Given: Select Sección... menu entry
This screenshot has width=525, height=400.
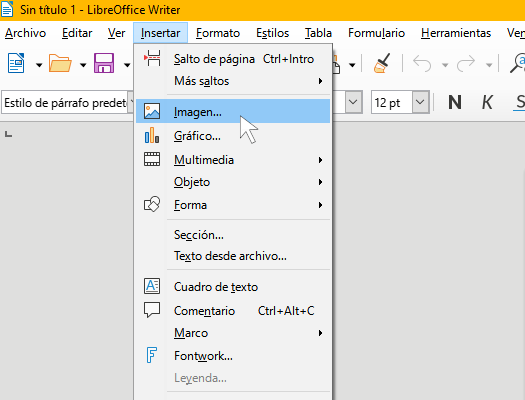Looking at the screenshot, I should (233, 235).
